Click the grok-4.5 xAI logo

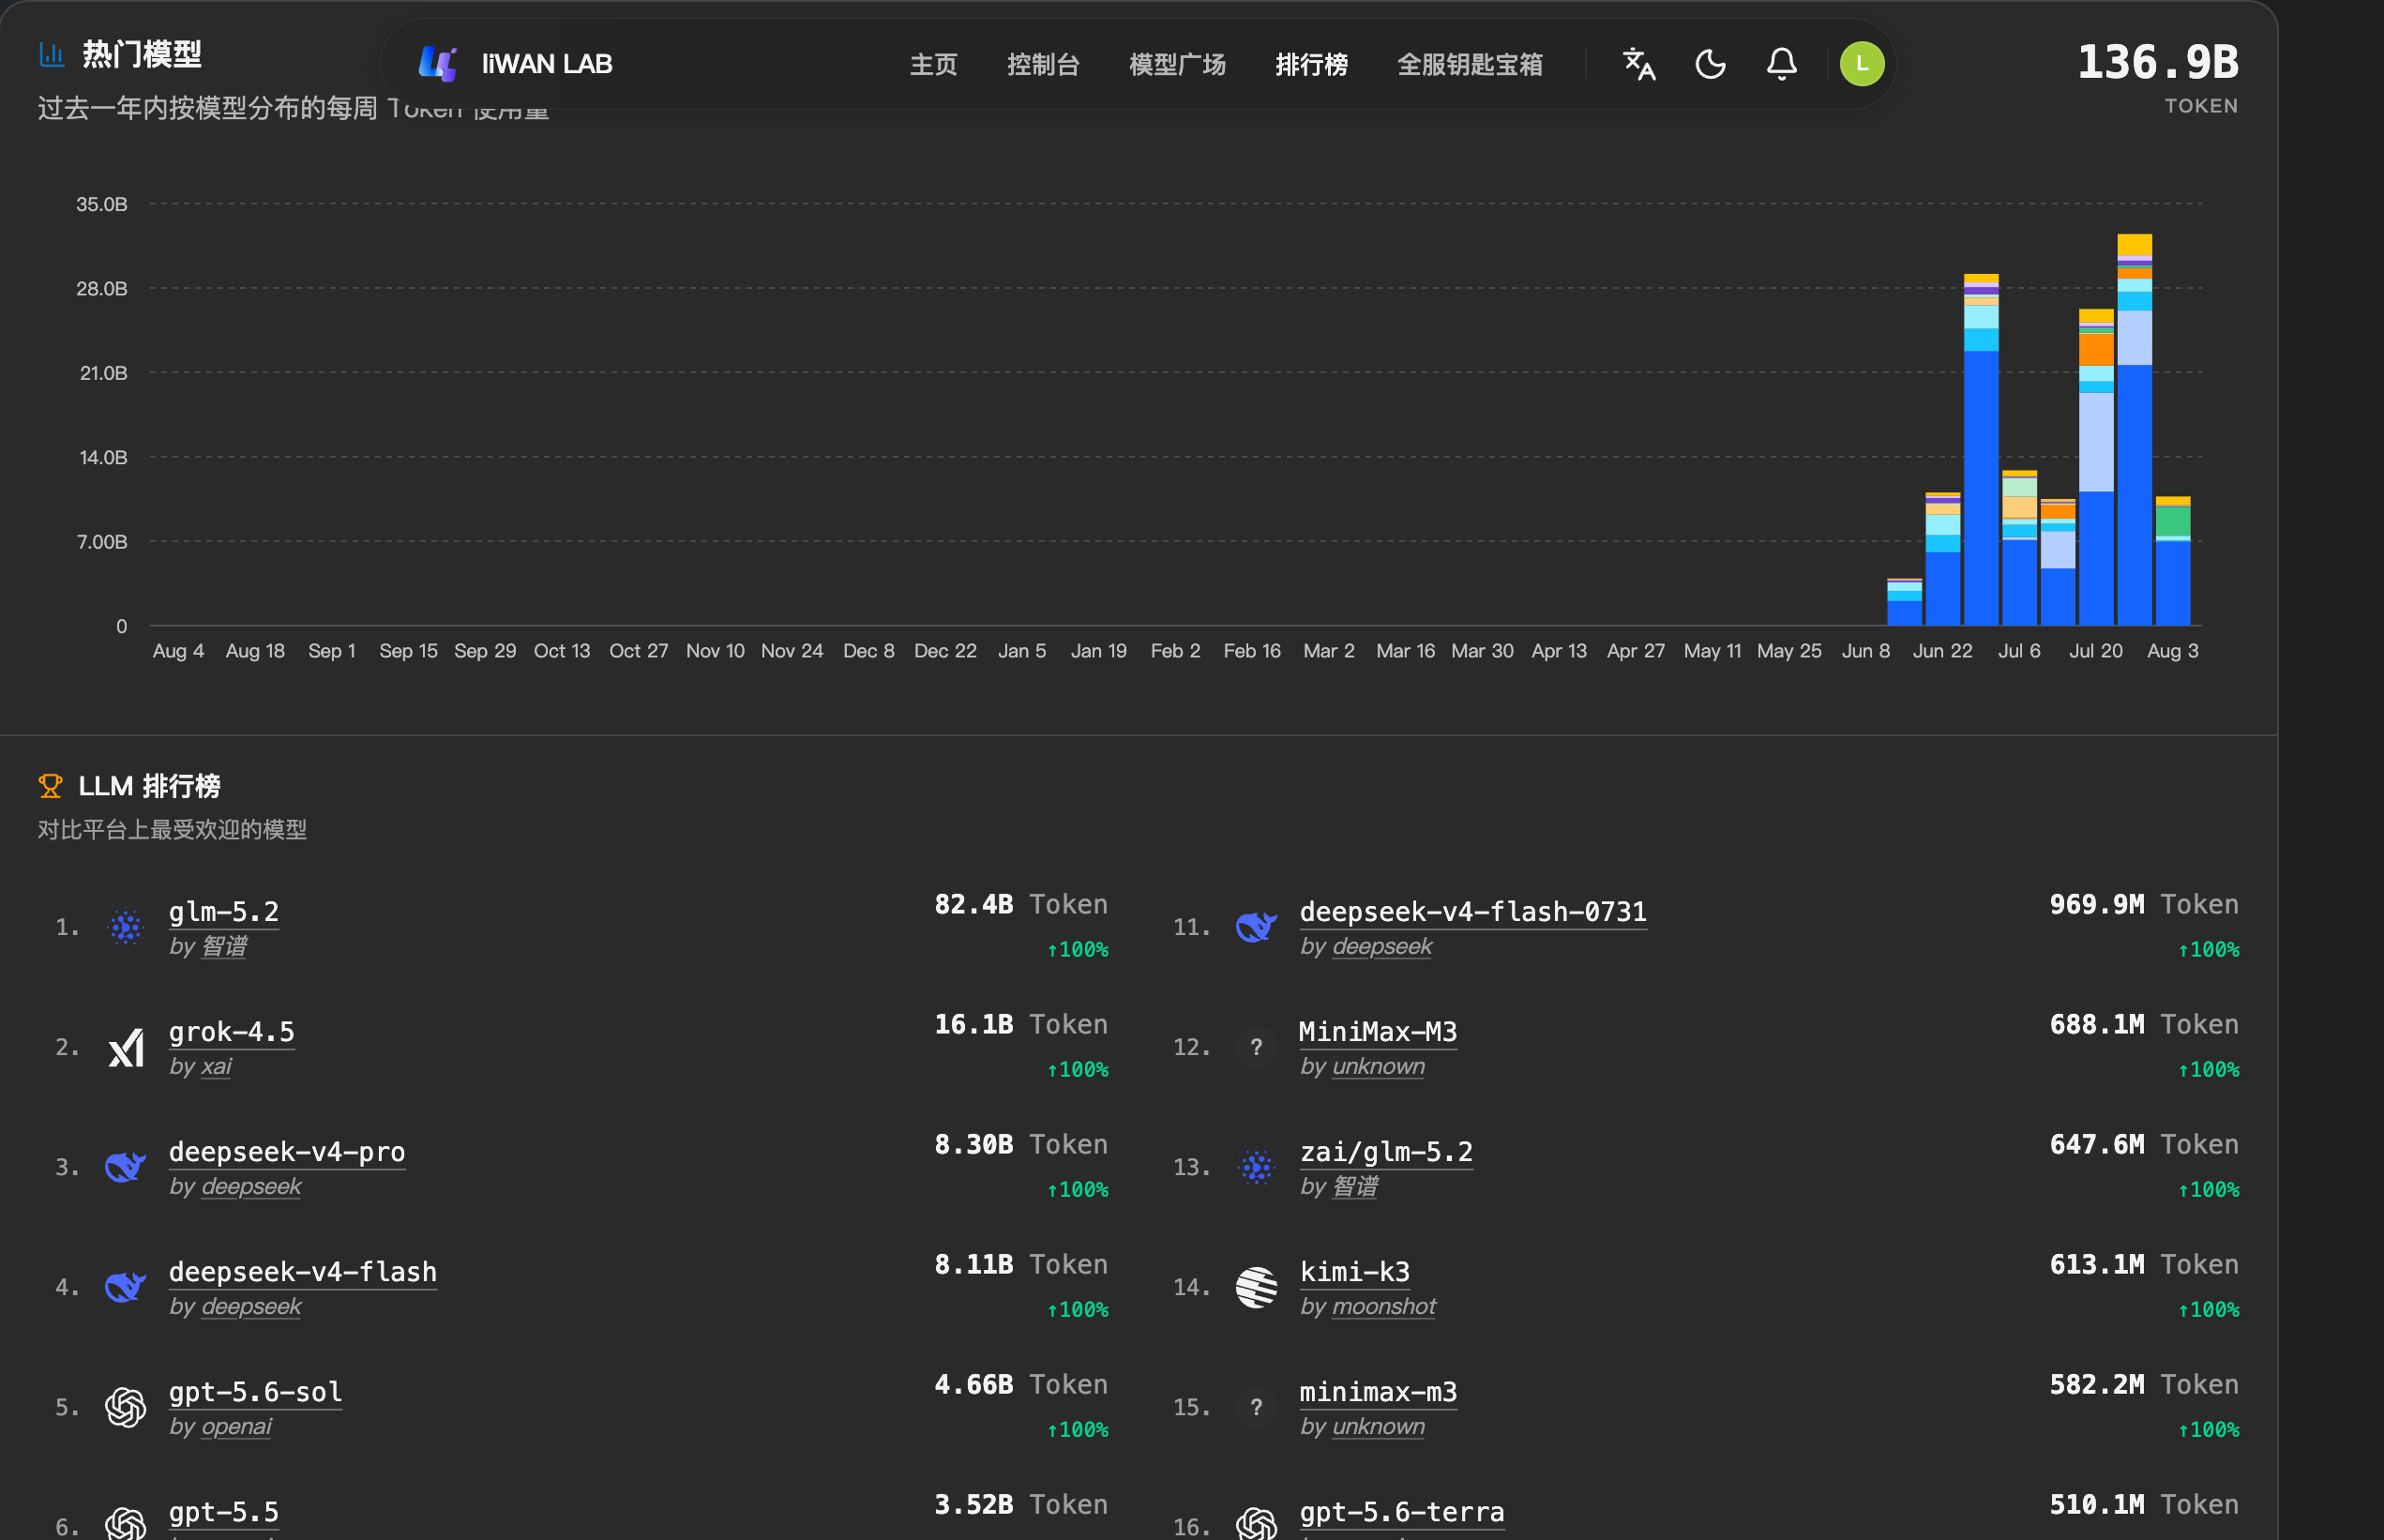(126, 1048)
